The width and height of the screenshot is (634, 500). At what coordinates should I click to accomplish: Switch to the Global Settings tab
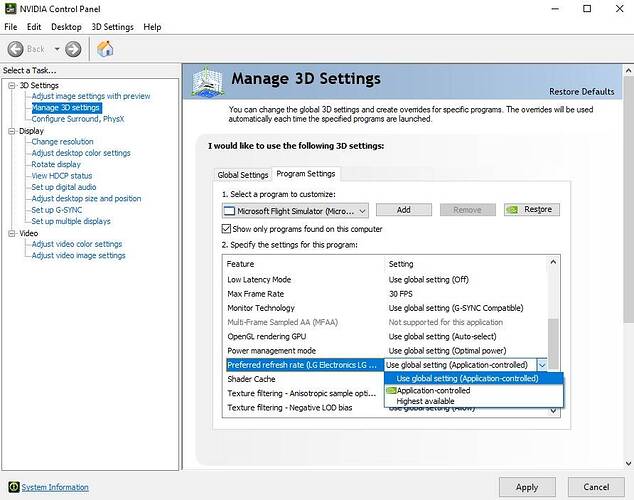(x=243, y=175)
